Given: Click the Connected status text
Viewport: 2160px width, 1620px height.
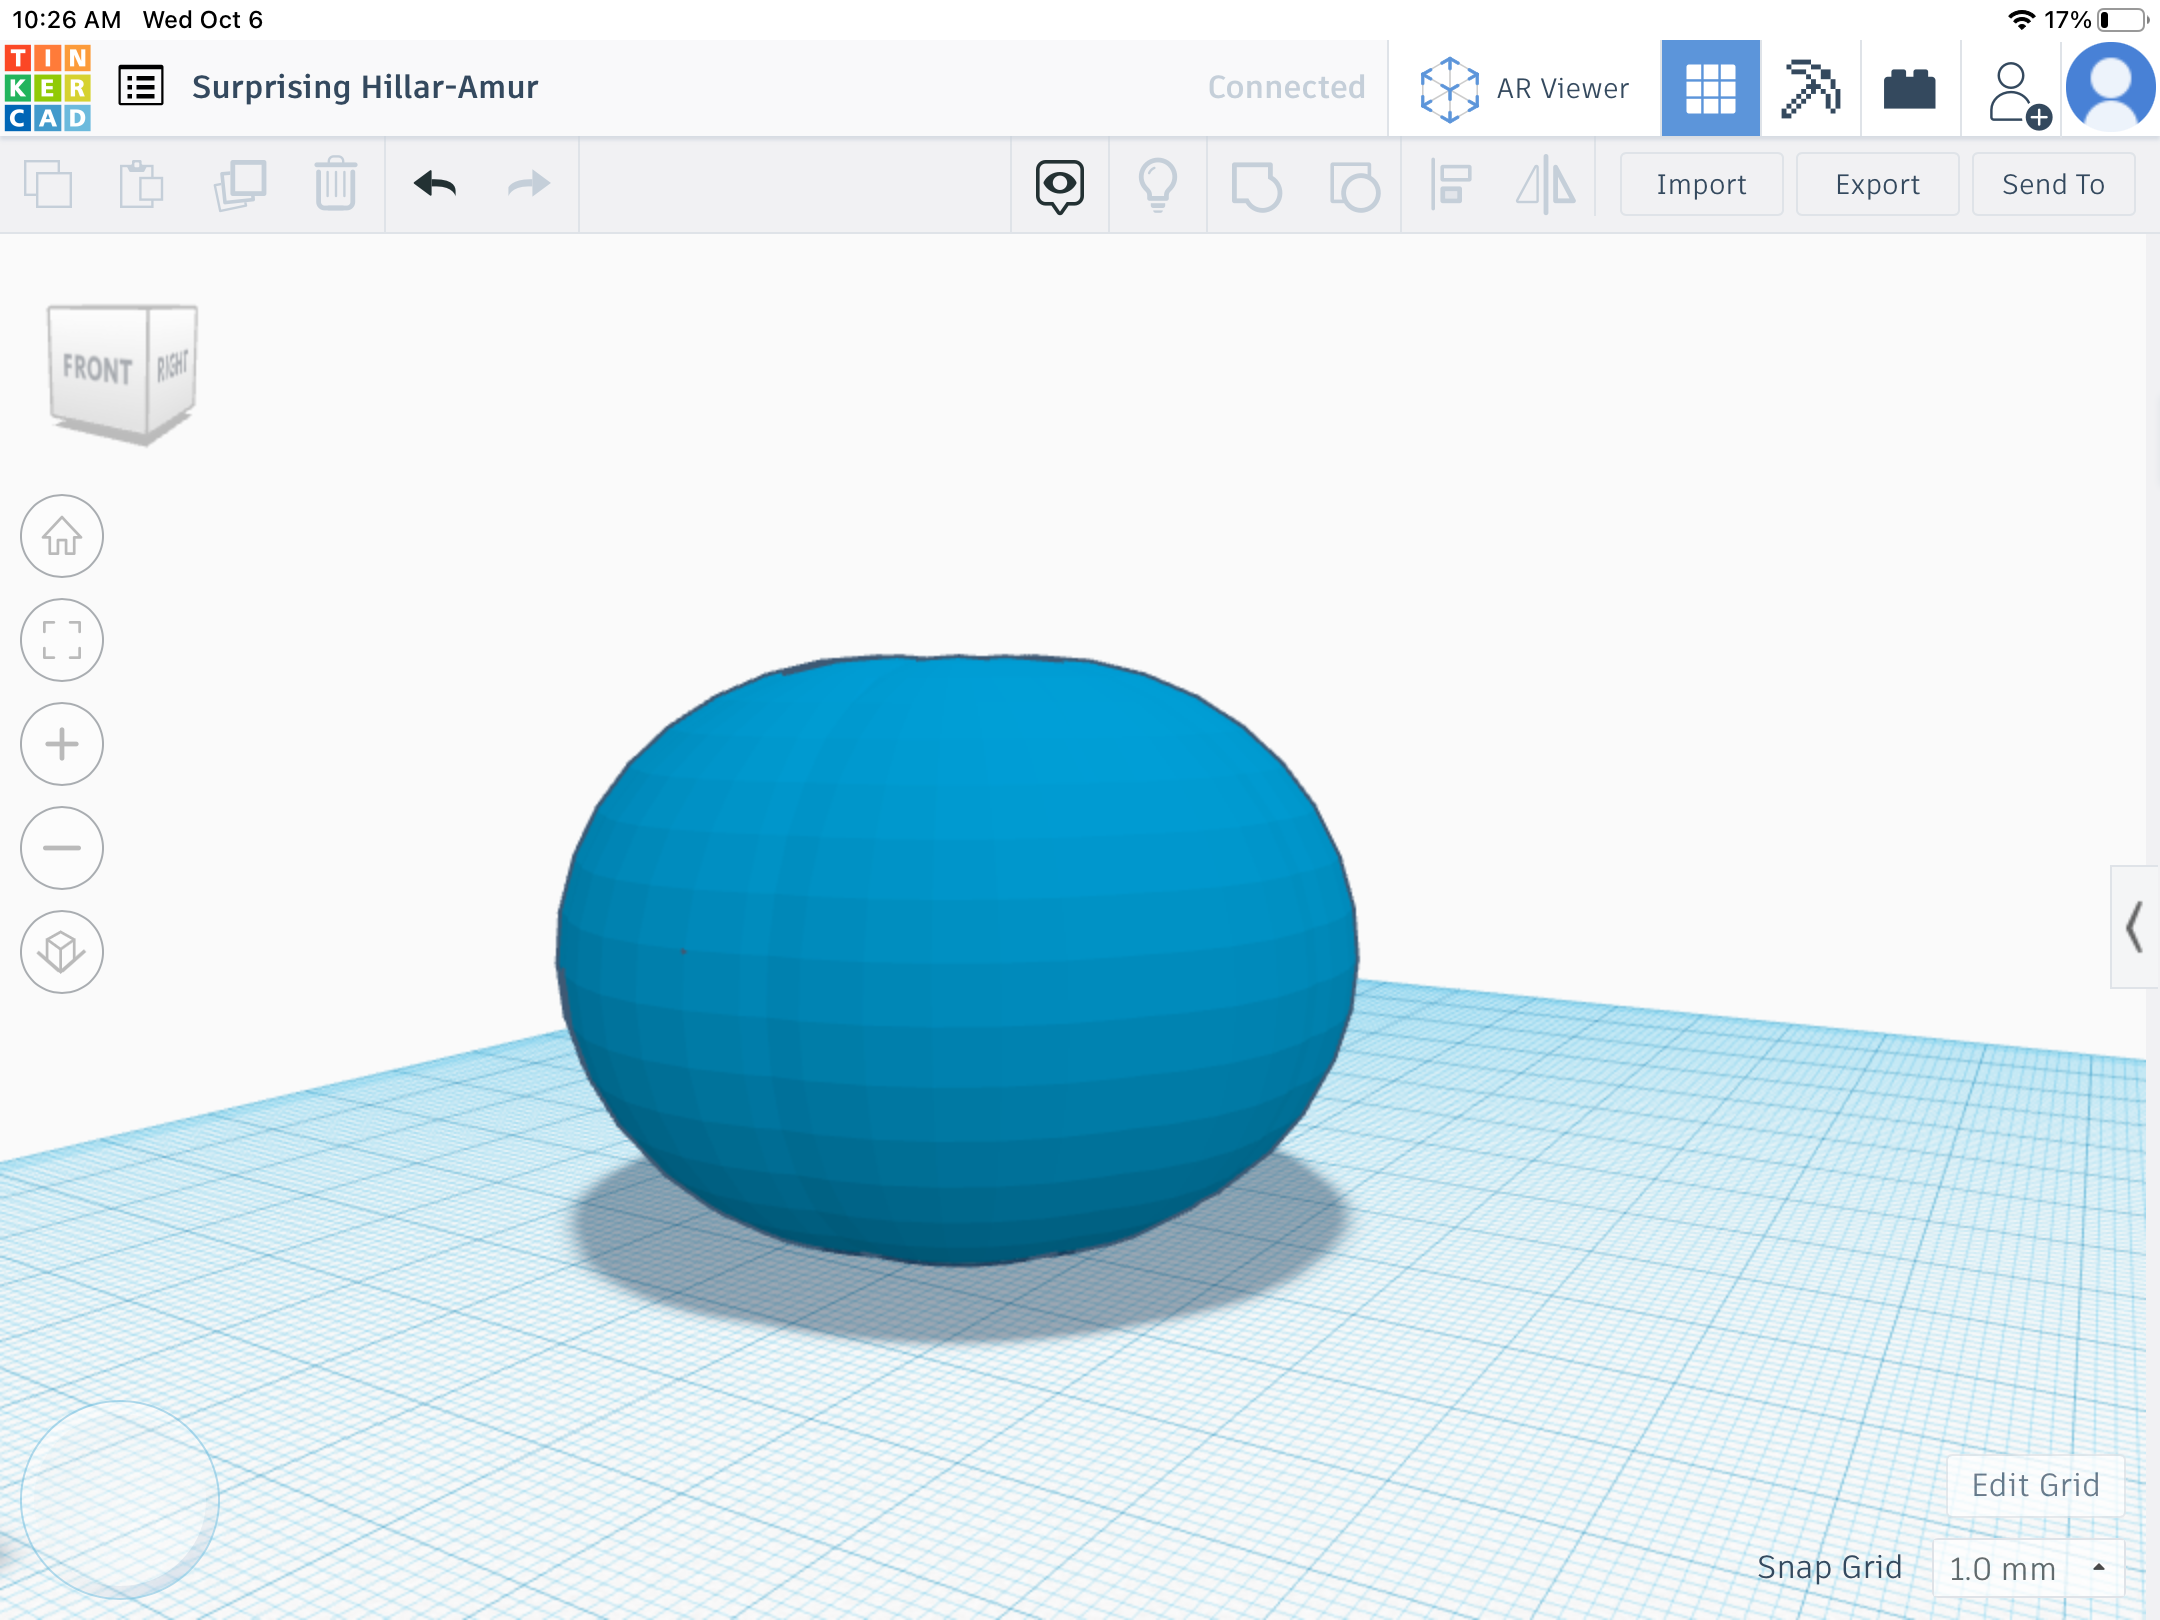Looking at the screenshot, I should 1286,87.
